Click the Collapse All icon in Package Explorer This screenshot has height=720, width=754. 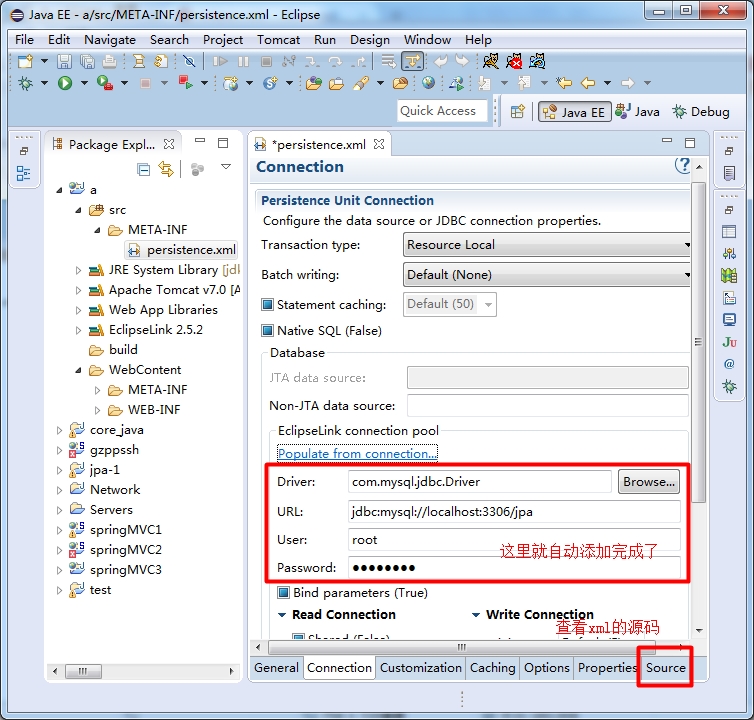(143, 169)
